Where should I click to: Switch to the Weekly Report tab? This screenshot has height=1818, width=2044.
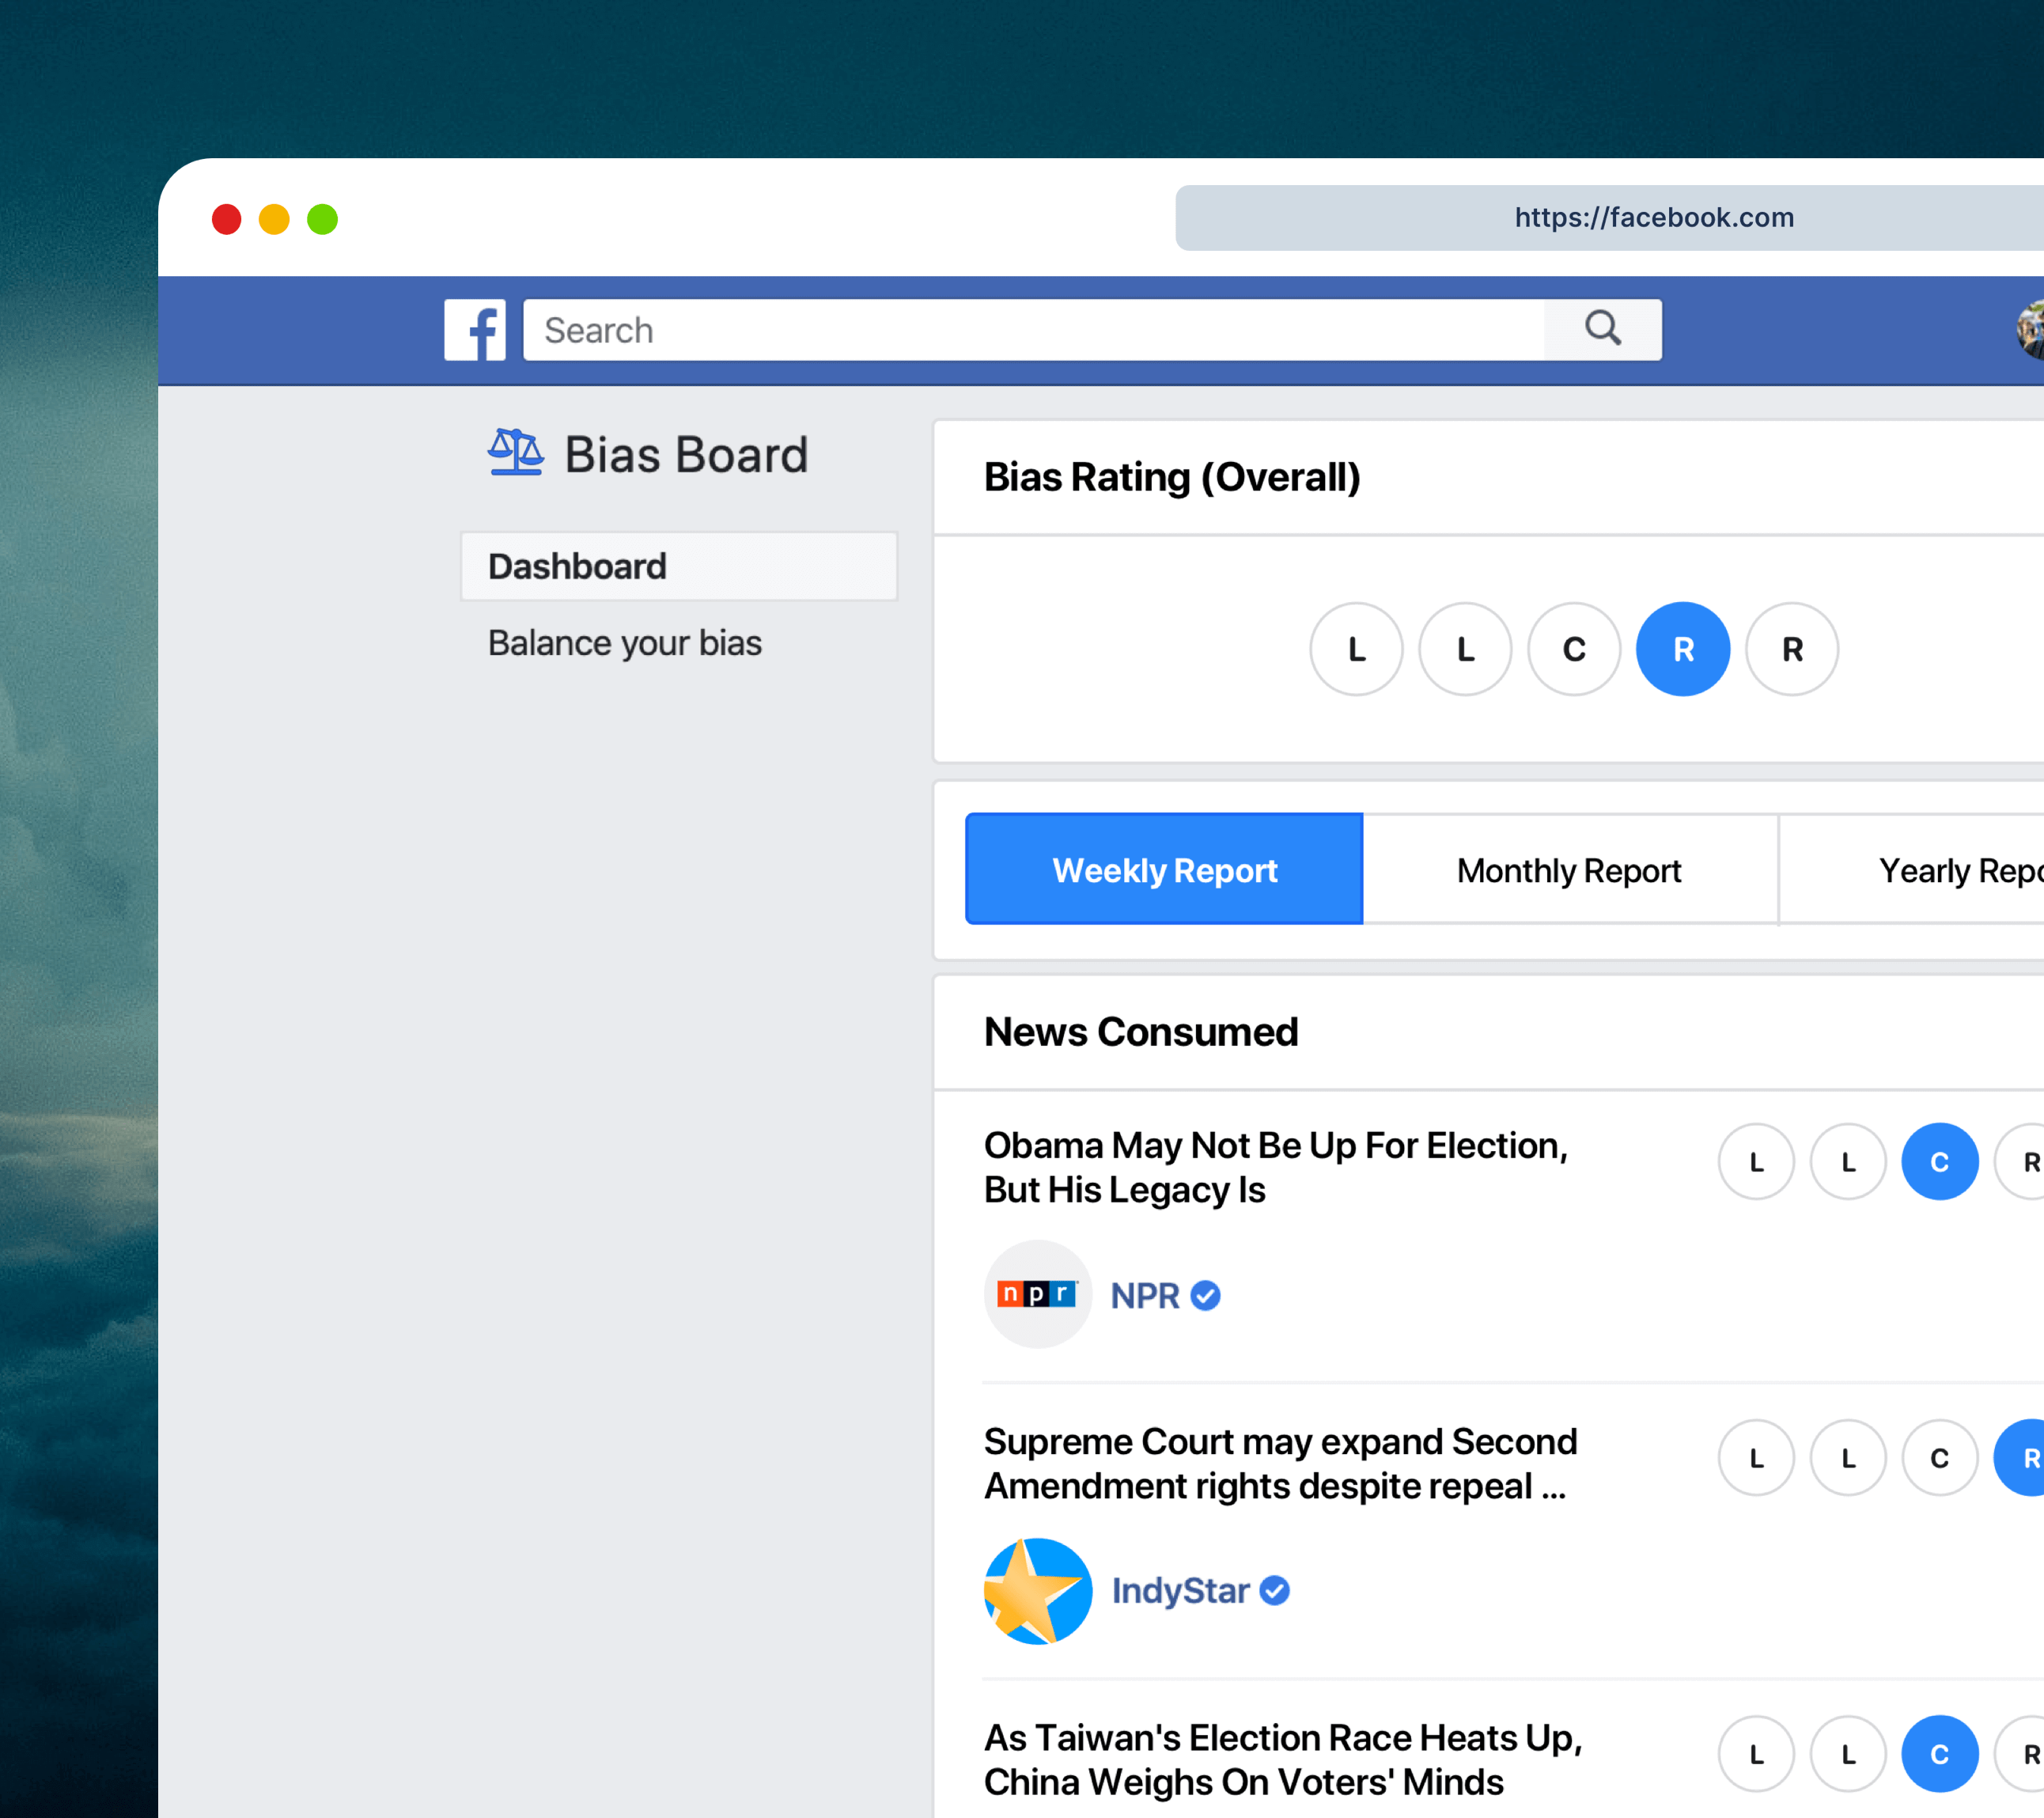pos(1164,870)
